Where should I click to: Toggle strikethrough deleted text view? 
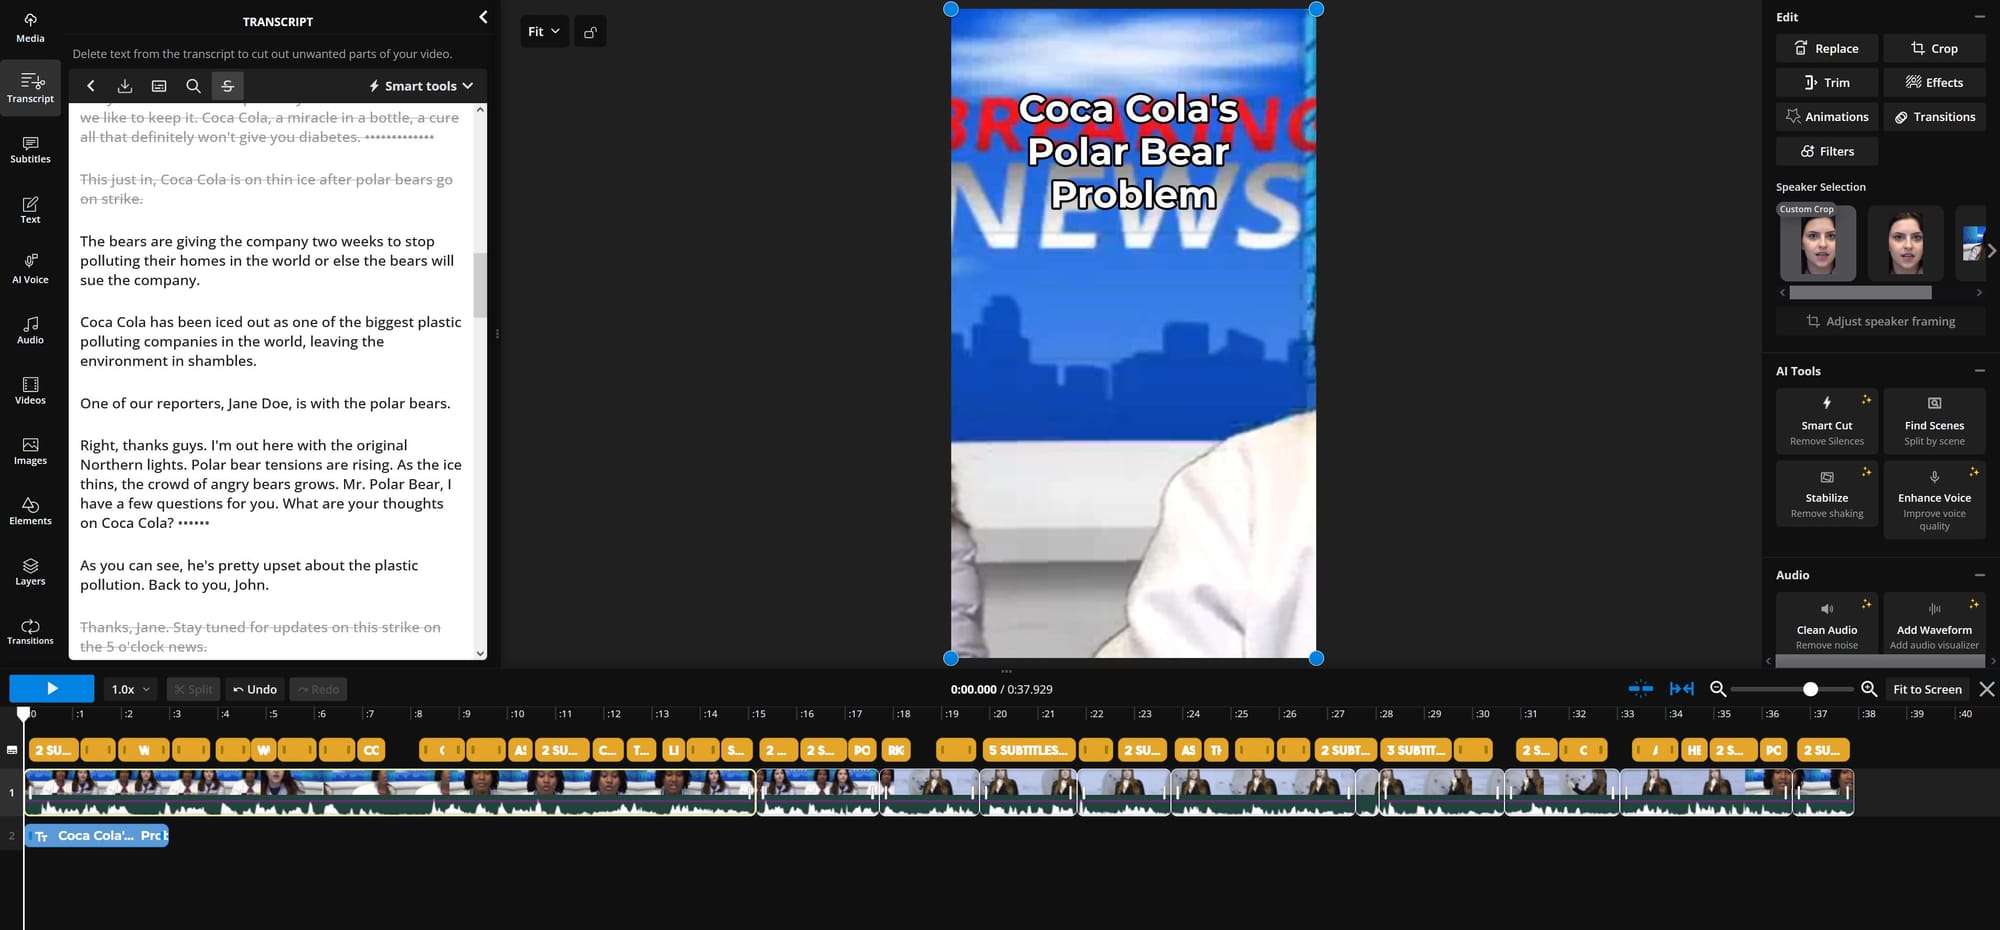click(x=228, y=86)
